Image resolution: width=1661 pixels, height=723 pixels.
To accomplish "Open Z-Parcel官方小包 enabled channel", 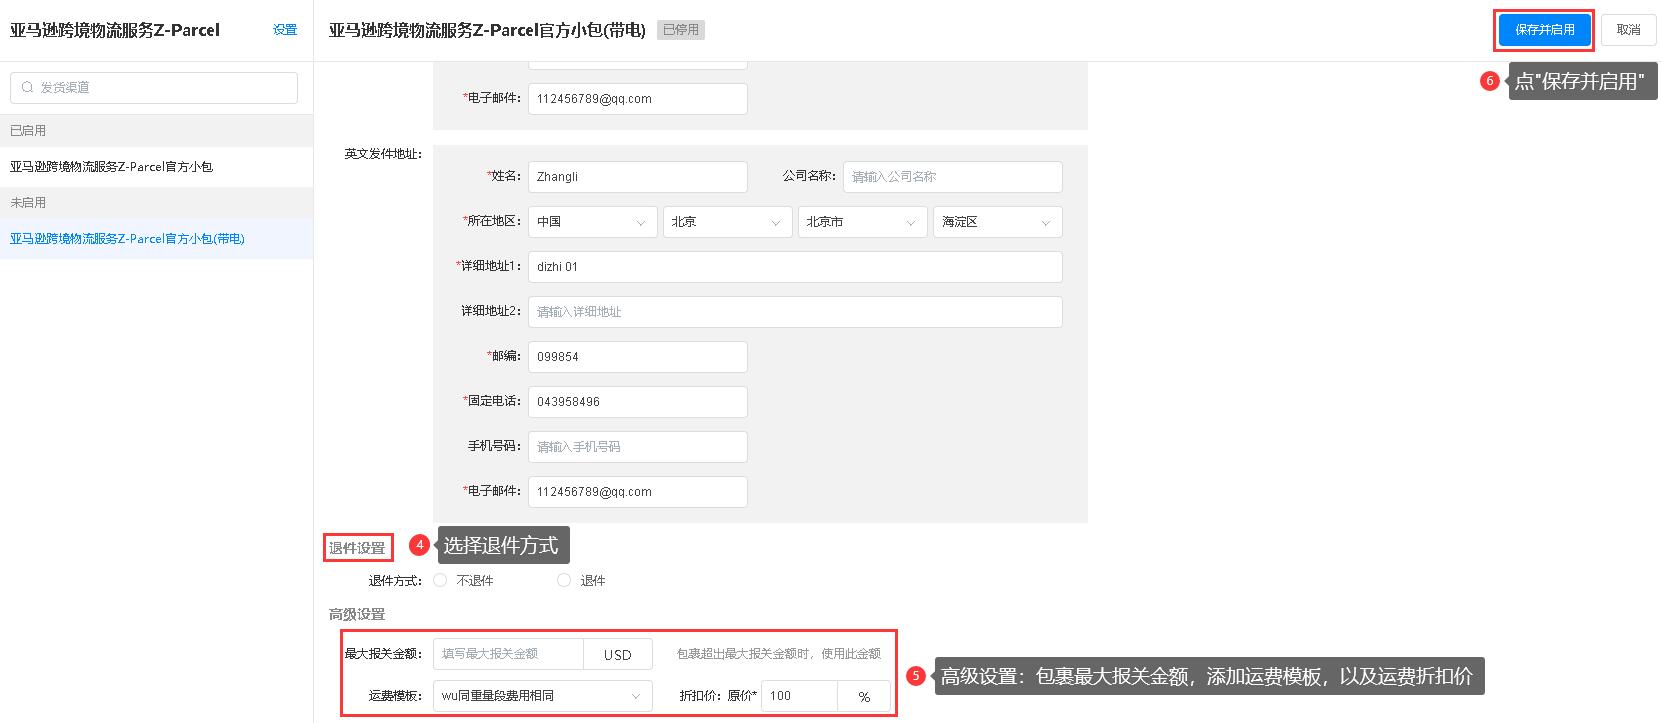I will click(x=156, y=167).
